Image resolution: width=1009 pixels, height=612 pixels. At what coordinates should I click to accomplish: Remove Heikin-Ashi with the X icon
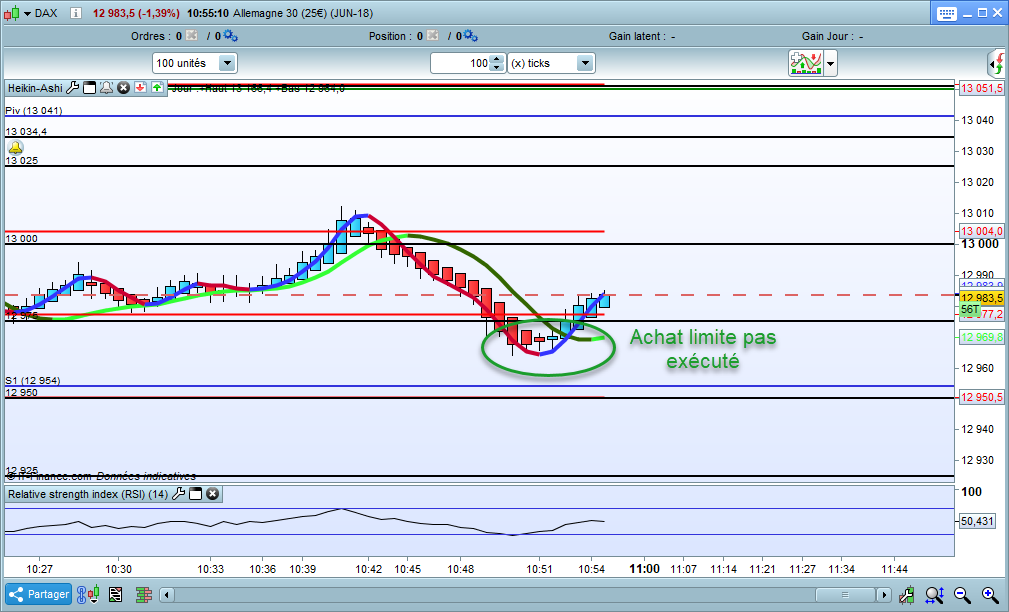click(x=124, y=88)
